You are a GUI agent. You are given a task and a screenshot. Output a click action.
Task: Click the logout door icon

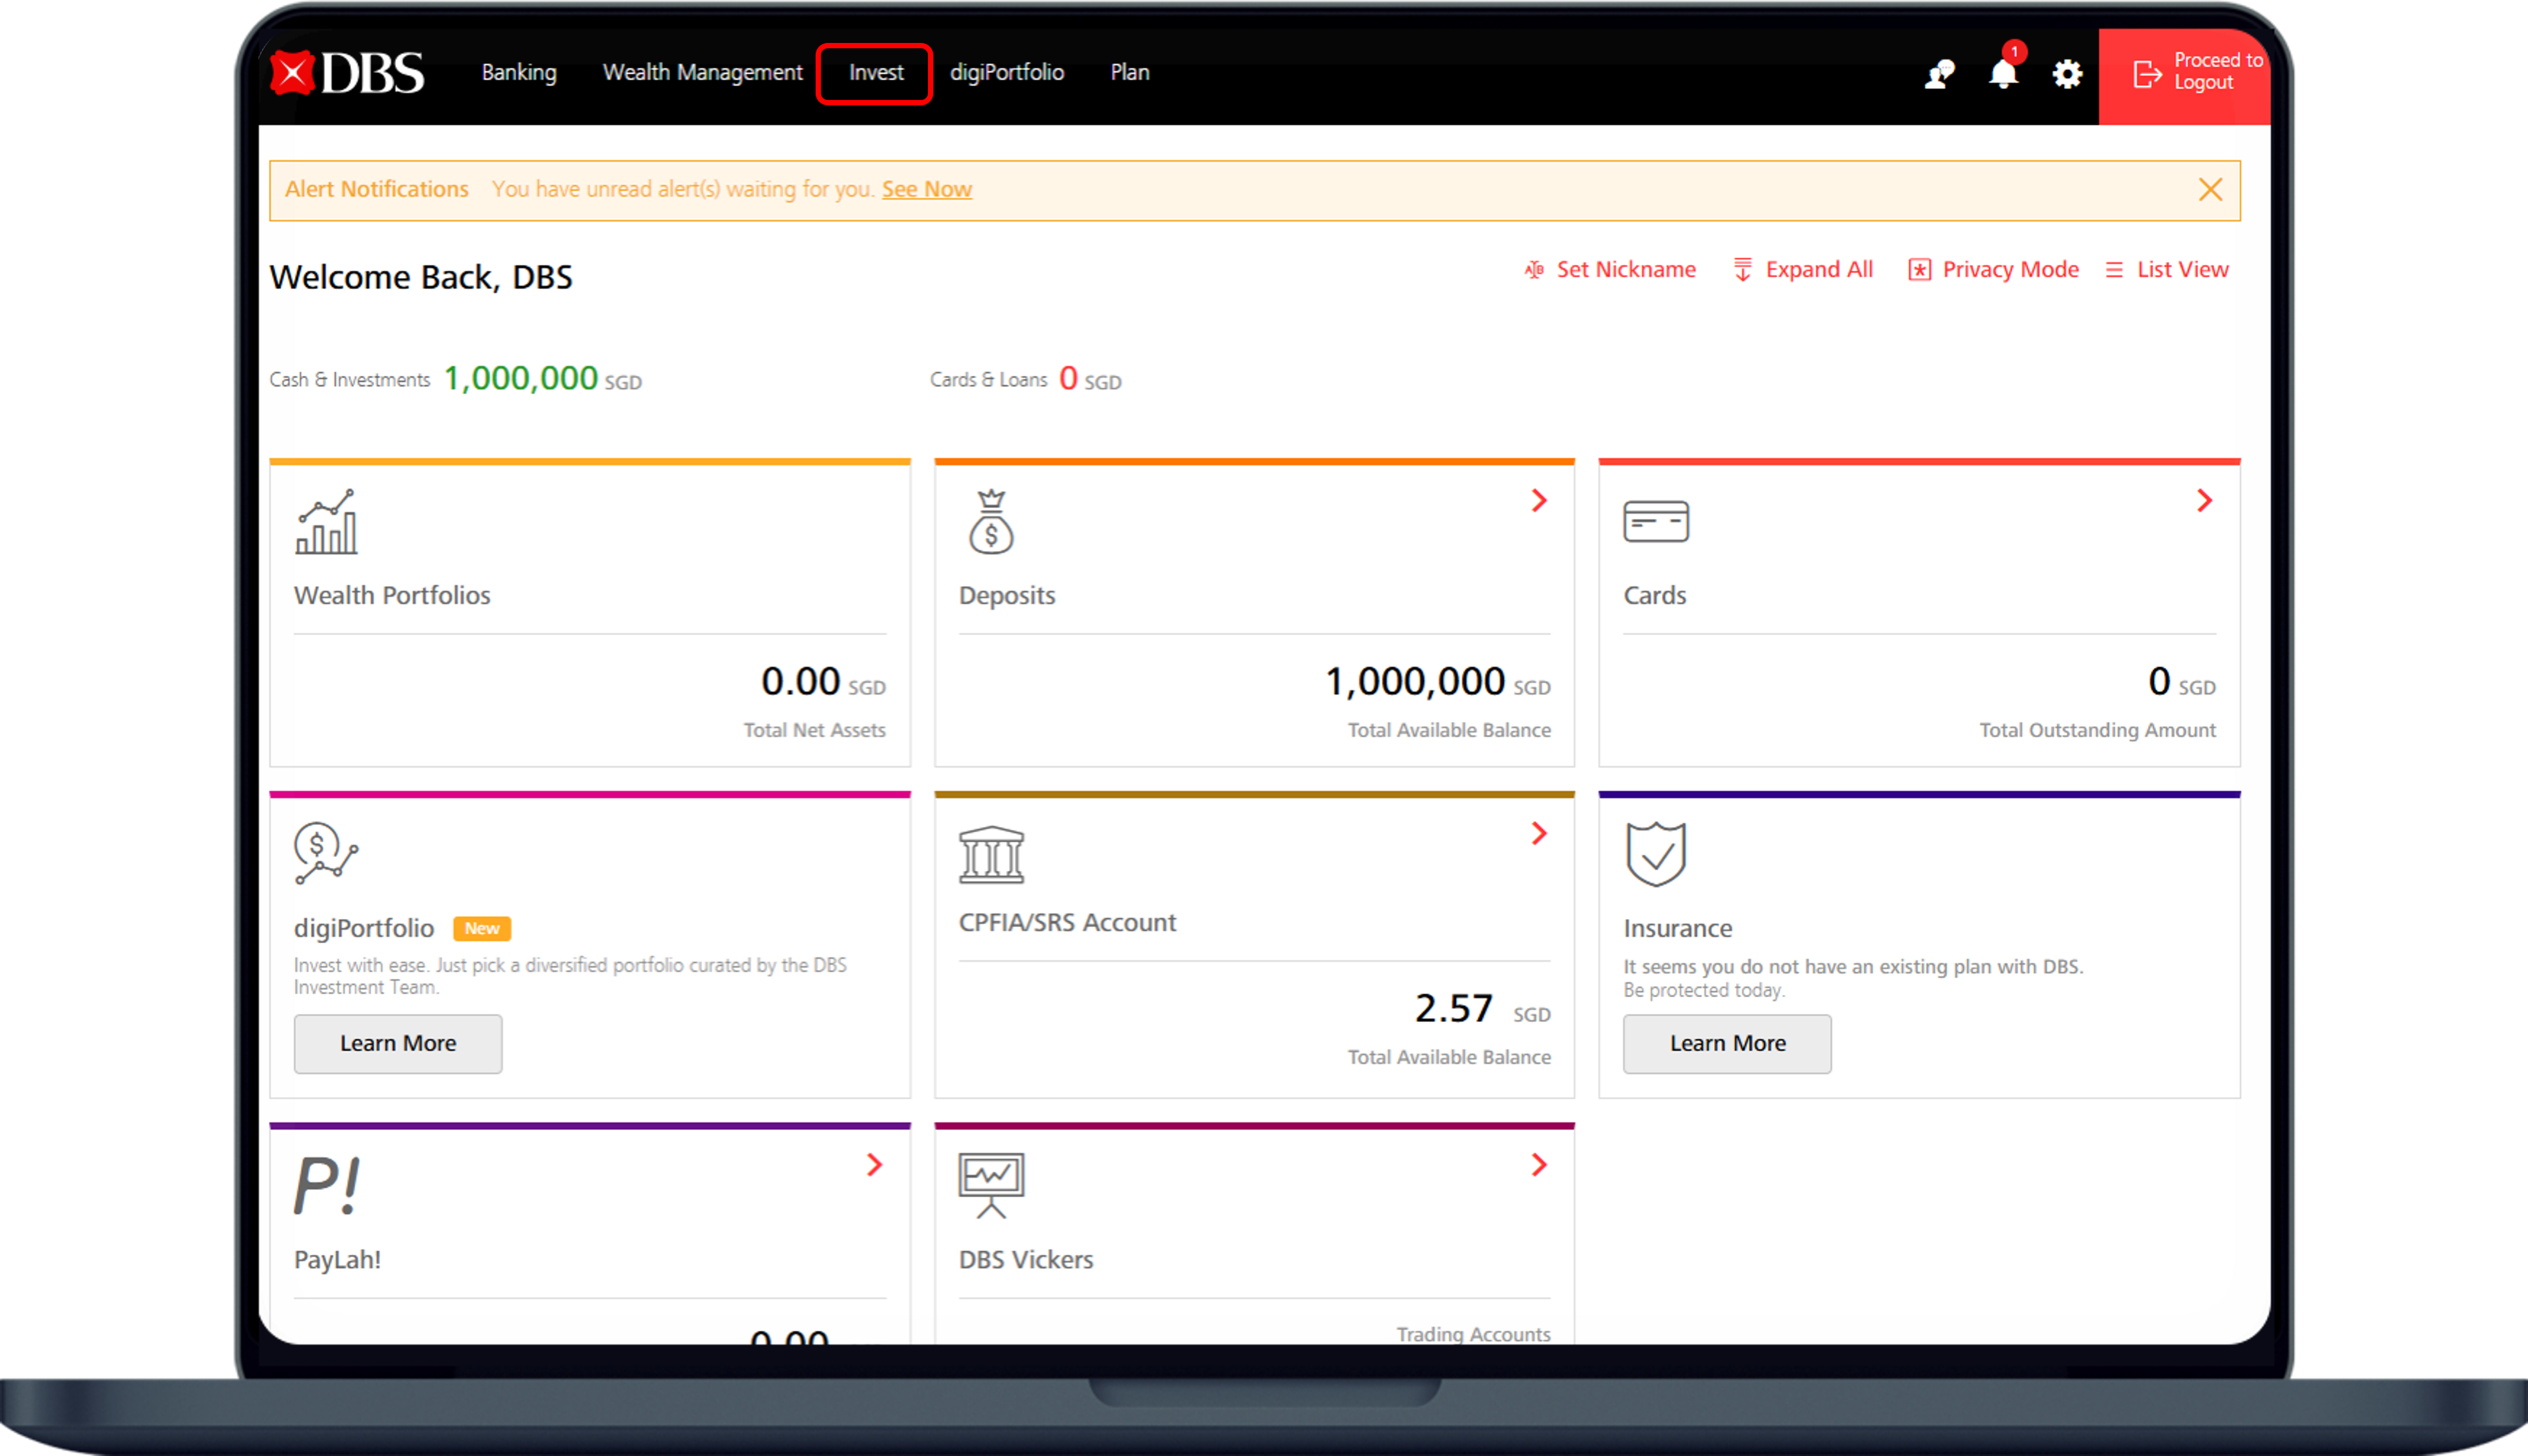(2147, 74)
